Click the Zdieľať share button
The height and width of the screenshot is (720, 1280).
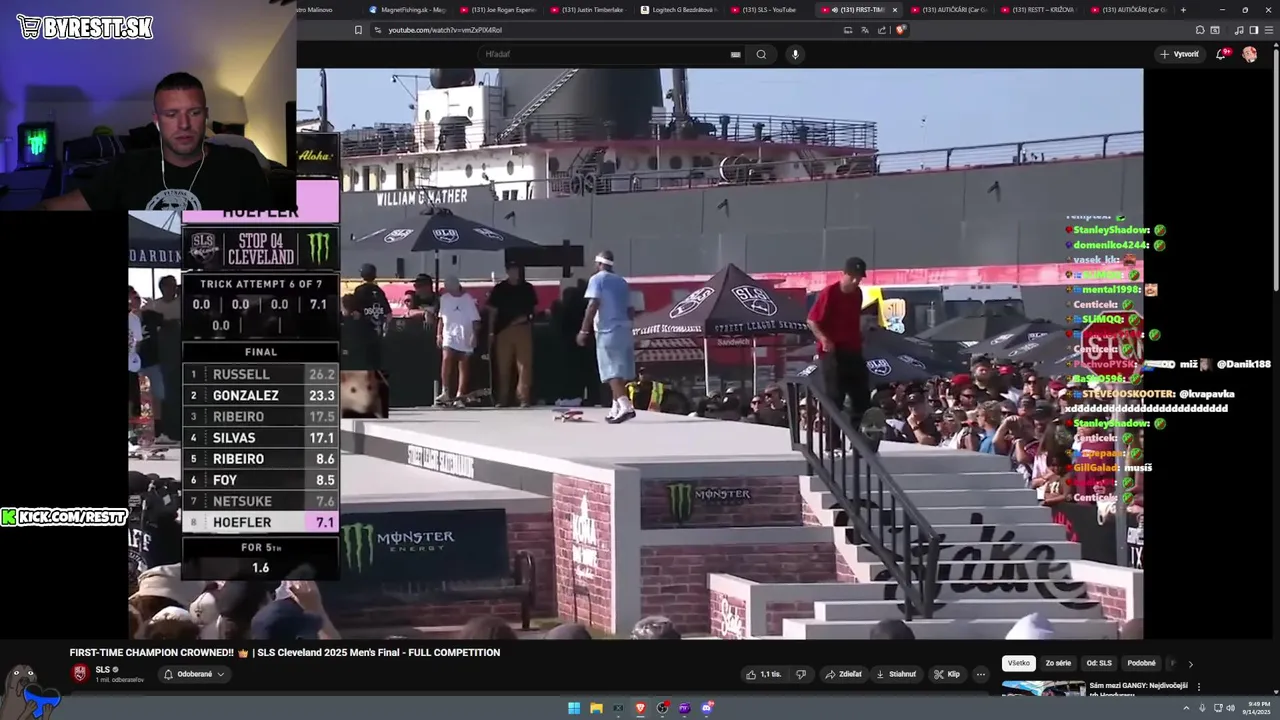[843, 674]
